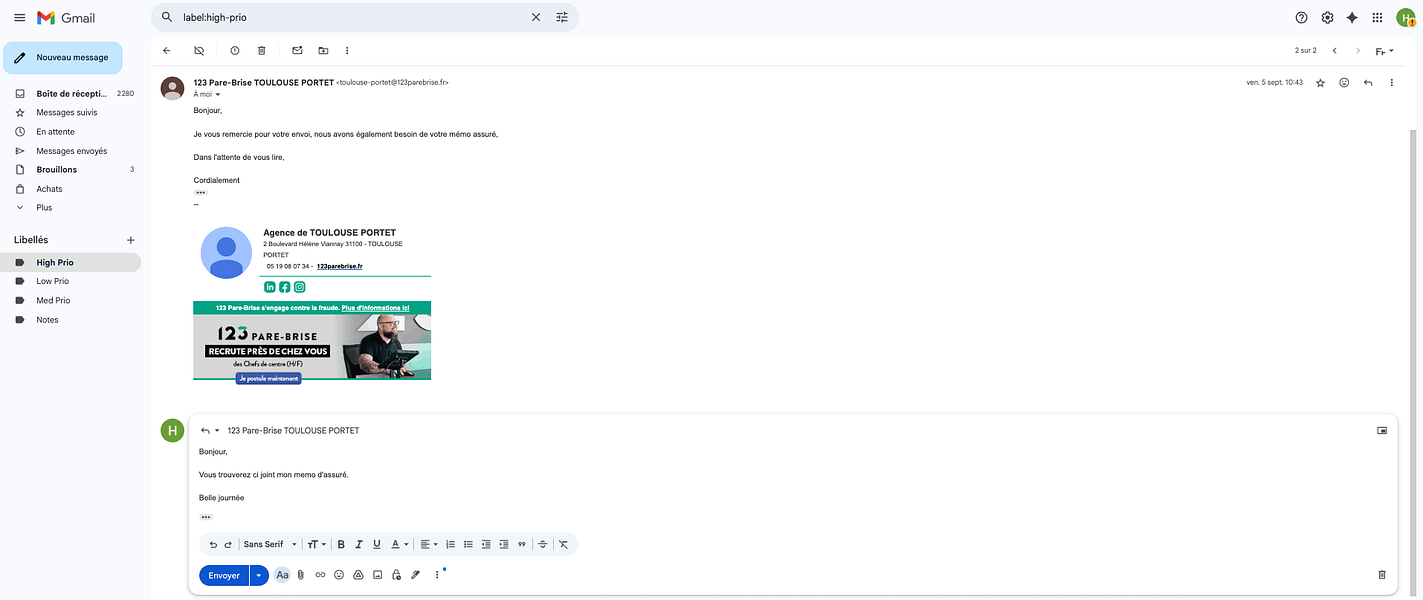Compose with Nouveau message button
Viewport: 1423px width, 600px height.
coord(63,58)
